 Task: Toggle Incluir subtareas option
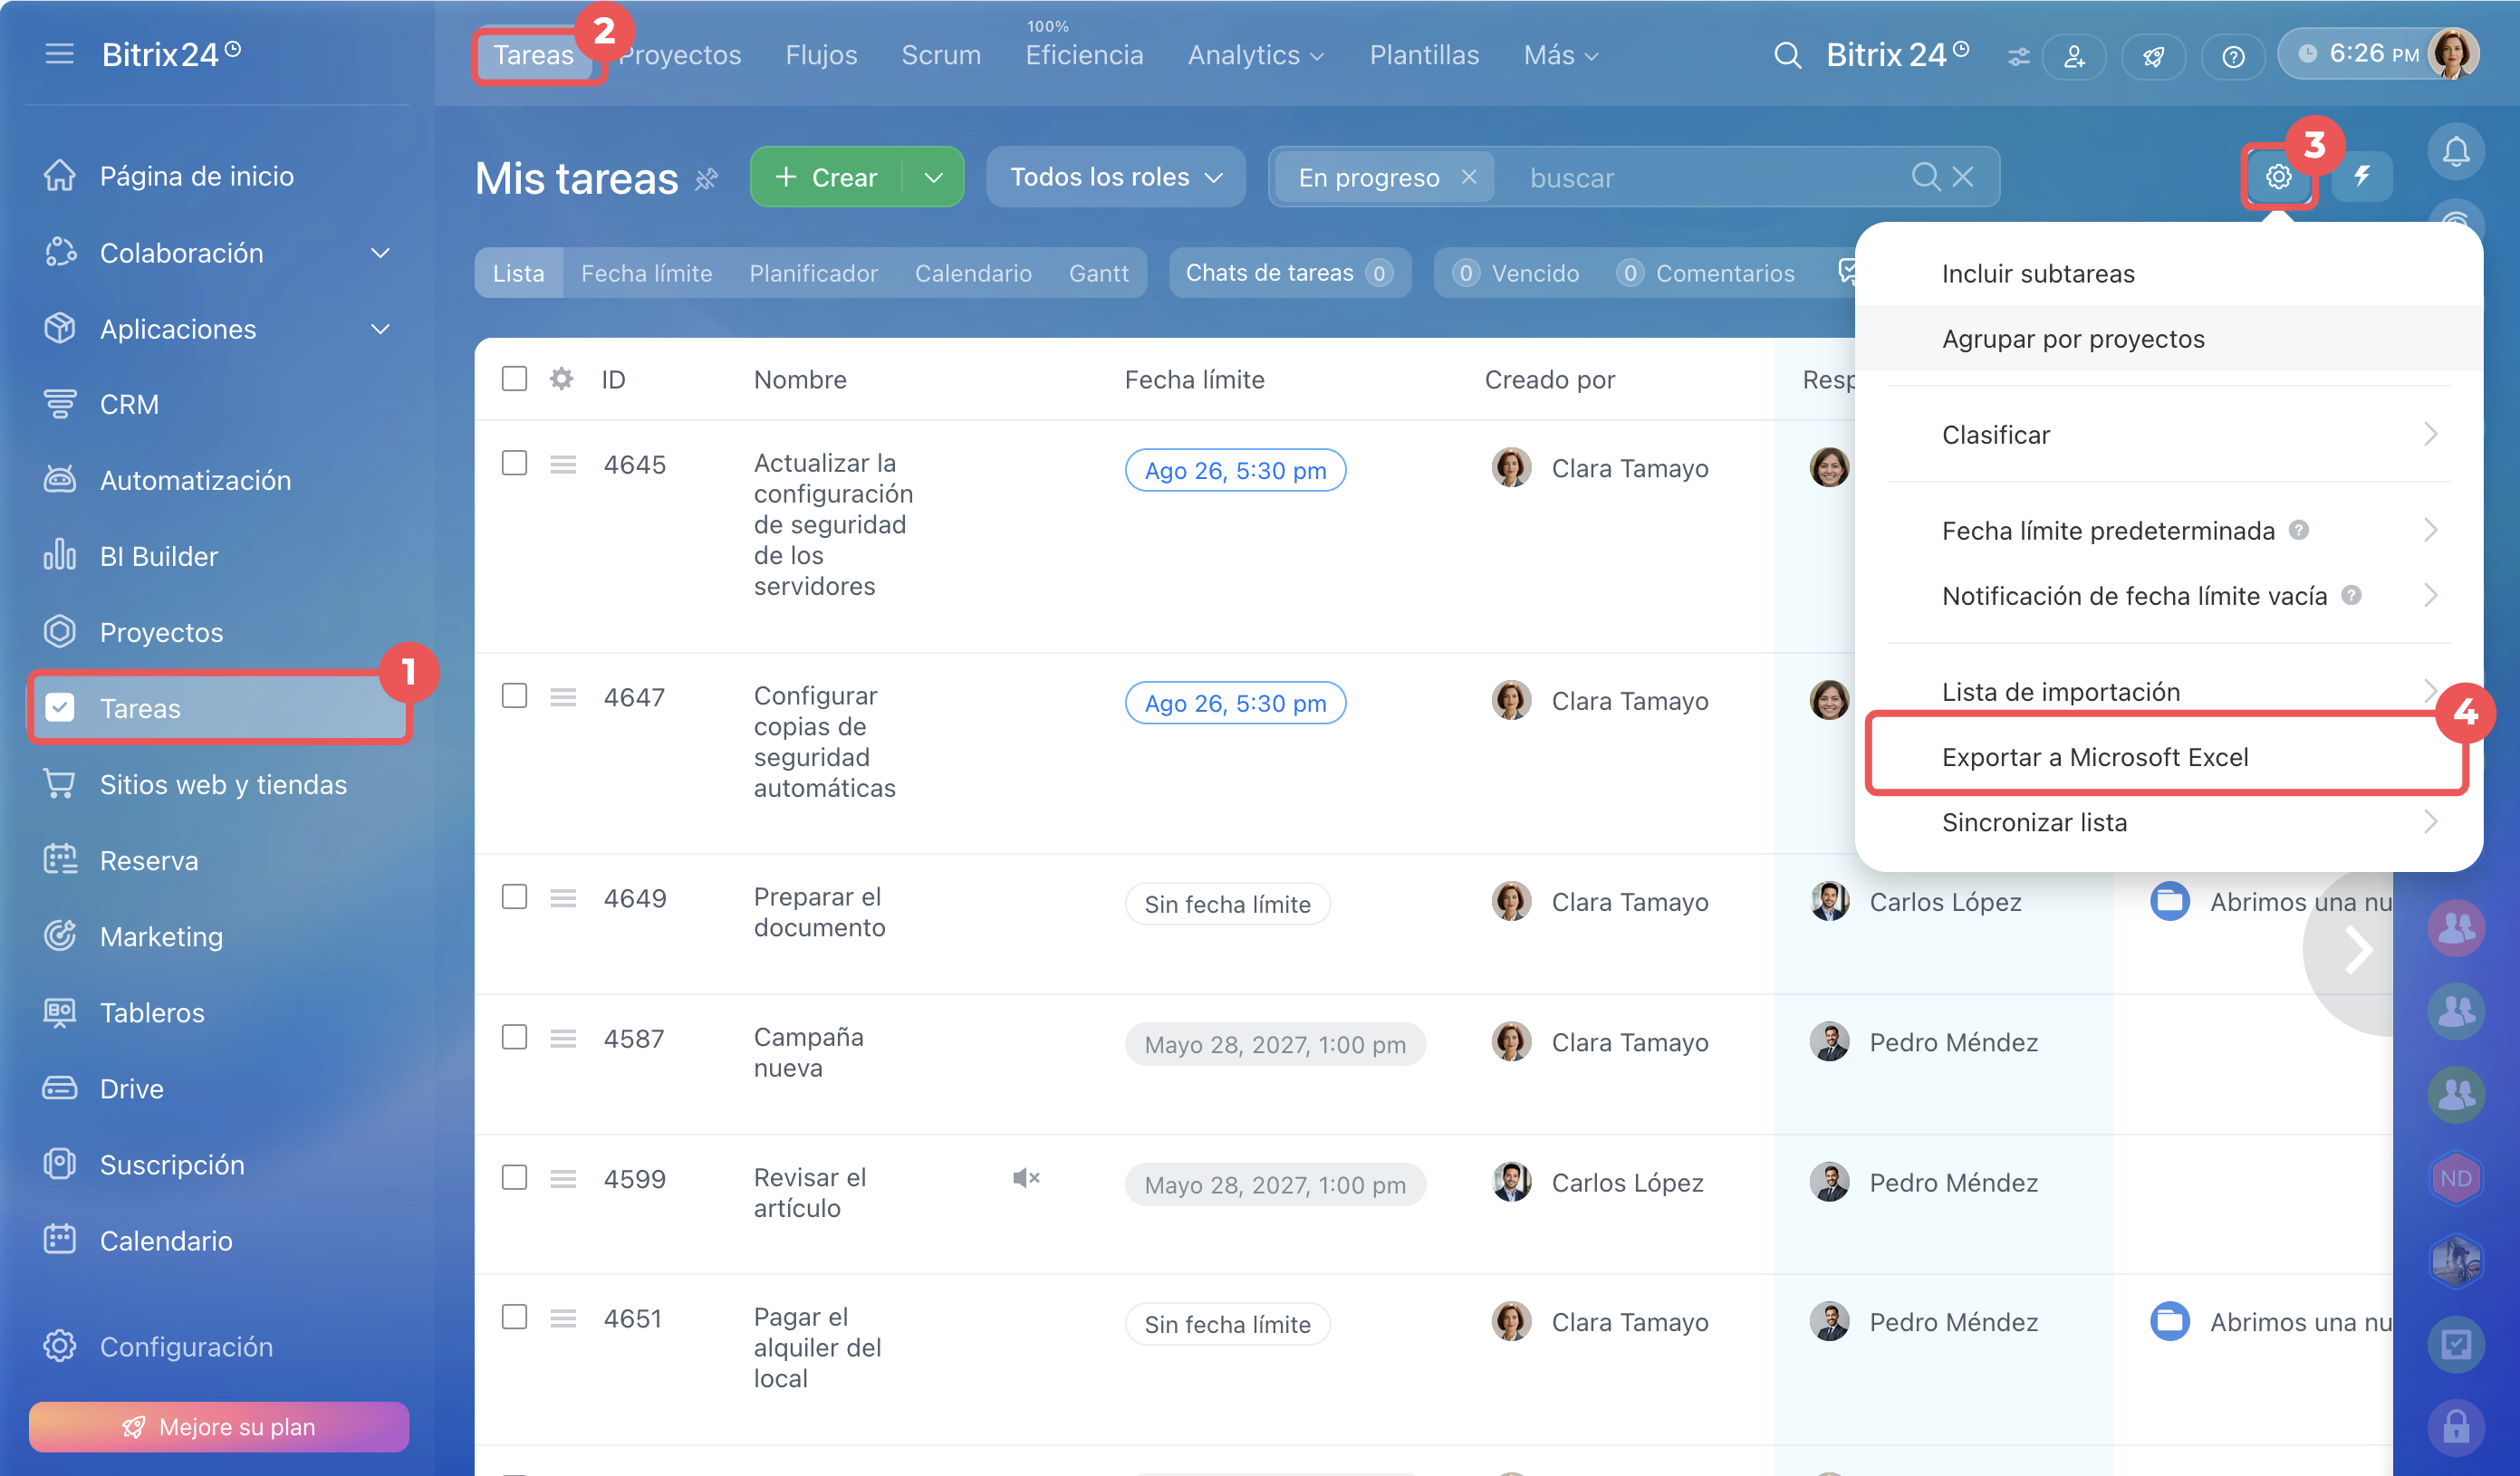2168,273
